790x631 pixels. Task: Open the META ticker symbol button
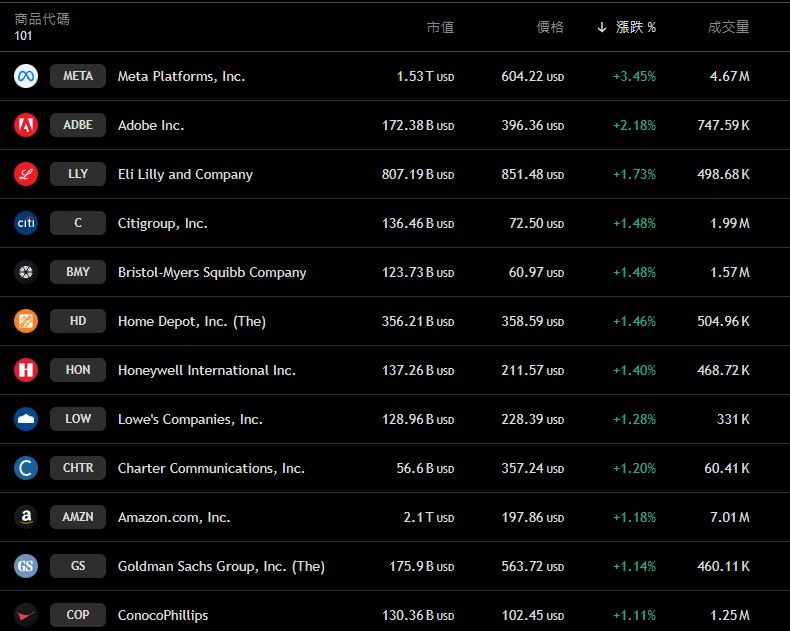[78, 76]
